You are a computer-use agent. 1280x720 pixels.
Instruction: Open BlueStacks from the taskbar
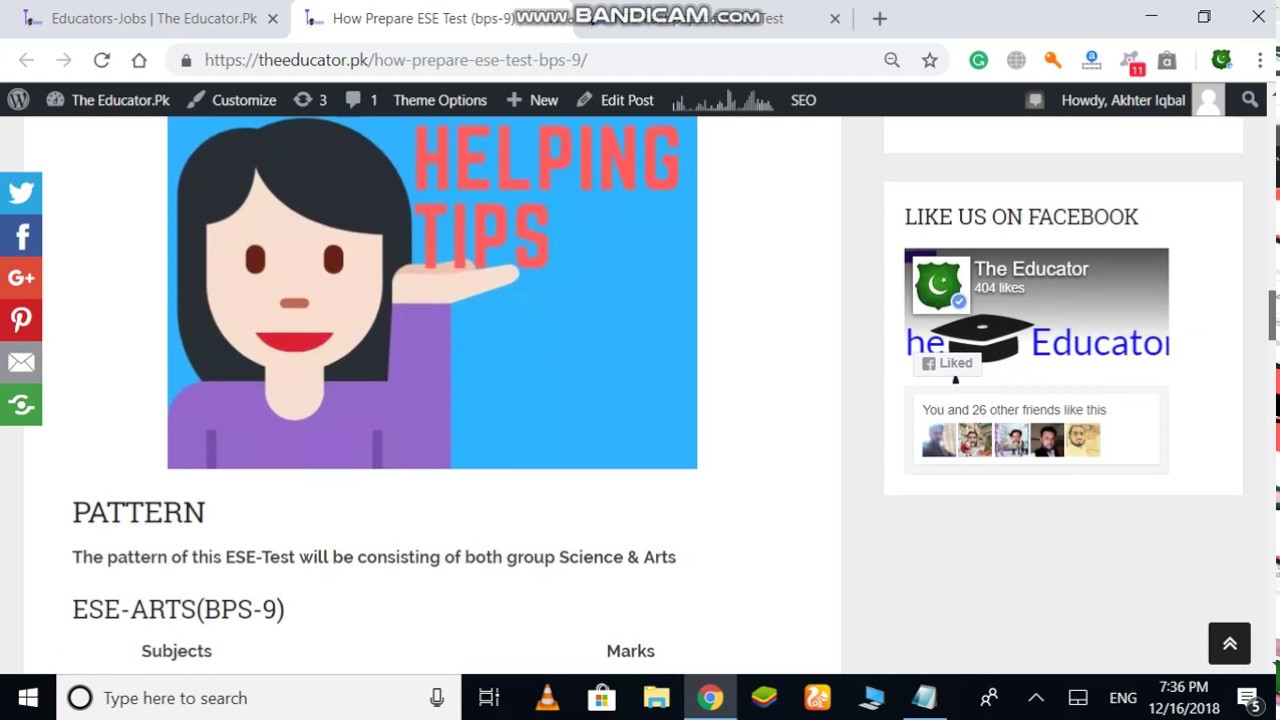coord(764,698)
